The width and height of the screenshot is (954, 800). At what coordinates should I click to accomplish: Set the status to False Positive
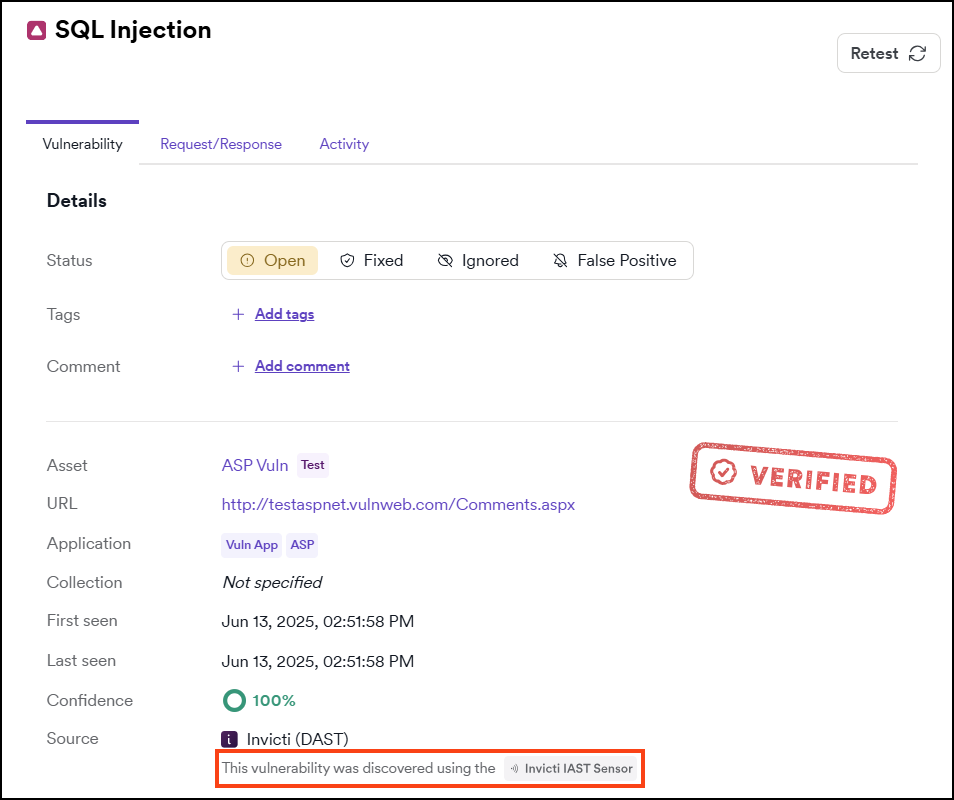(x=615, y=260)
